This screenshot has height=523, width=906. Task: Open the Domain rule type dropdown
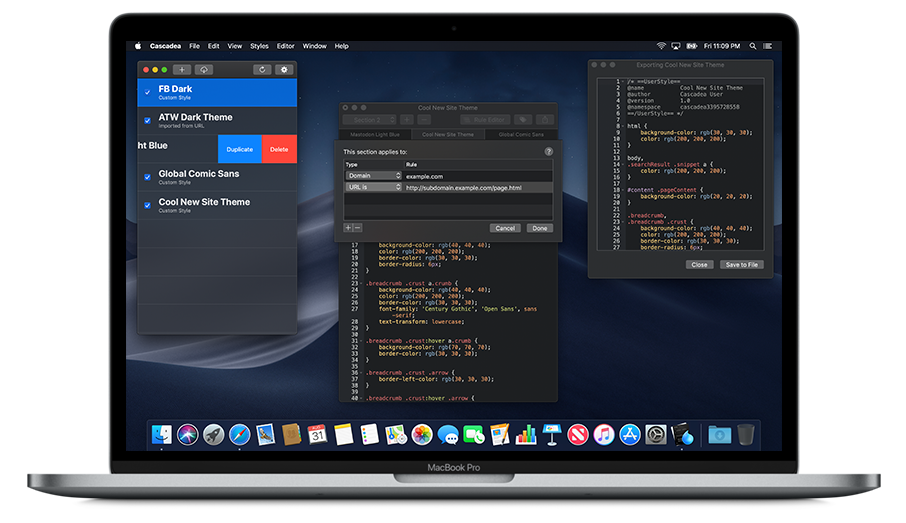[373, 176]
